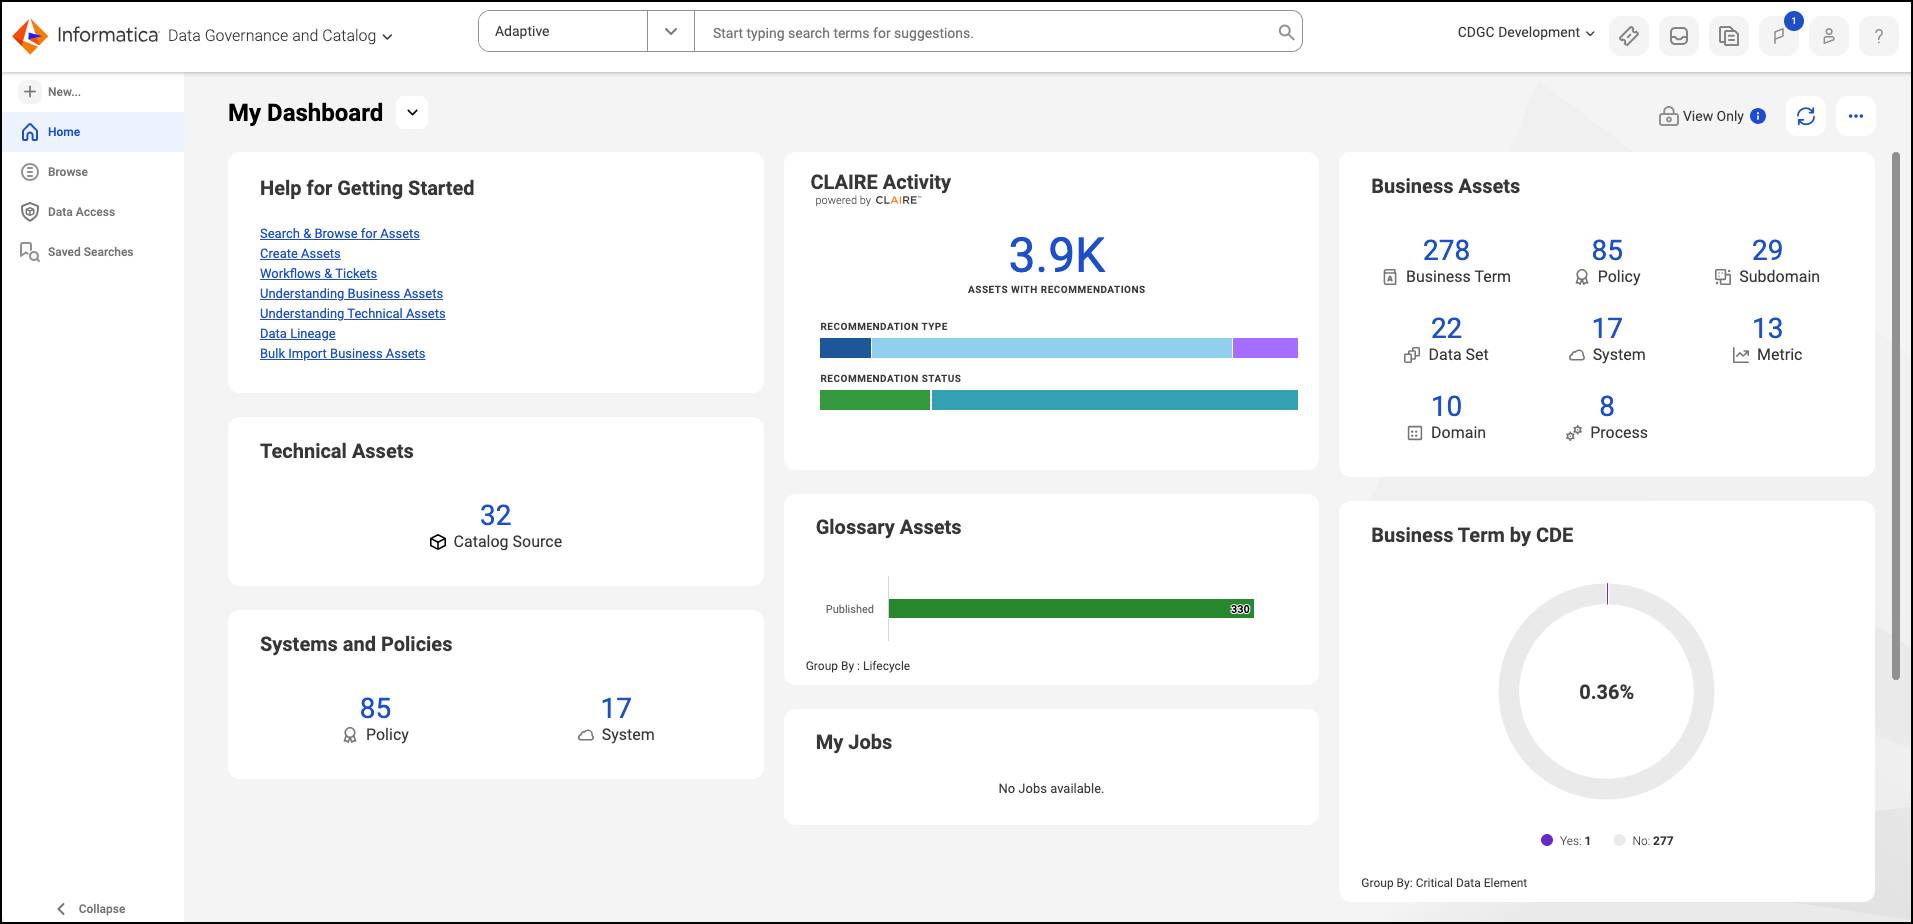
Task: Select Browse in the sidebar
Action: coord(92,172)
